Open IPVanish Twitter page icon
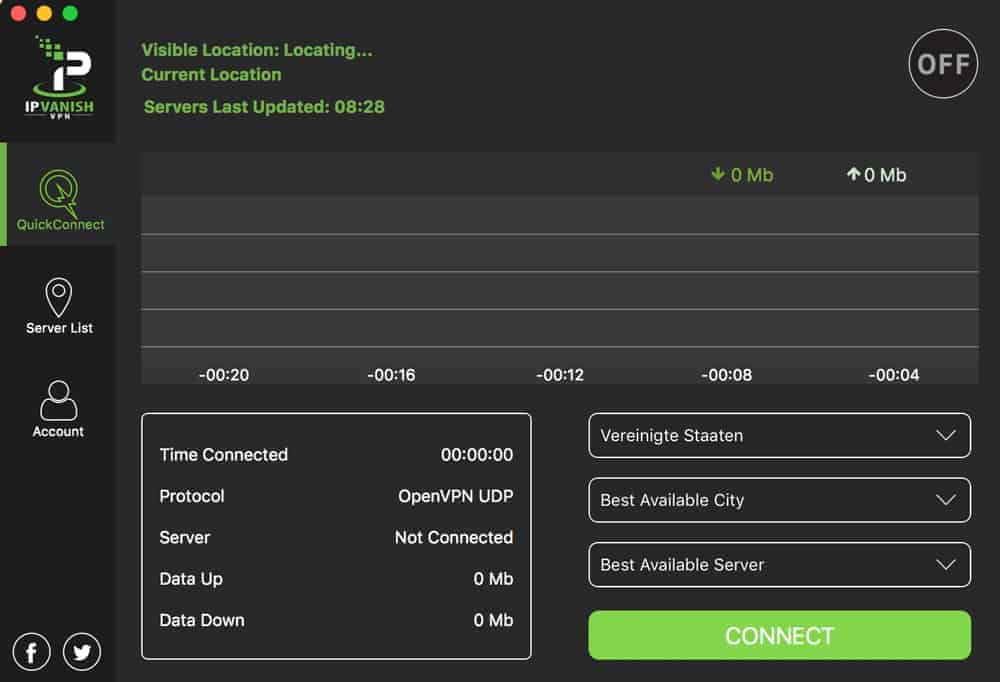Screen dimensions: 1000x682 82,651
